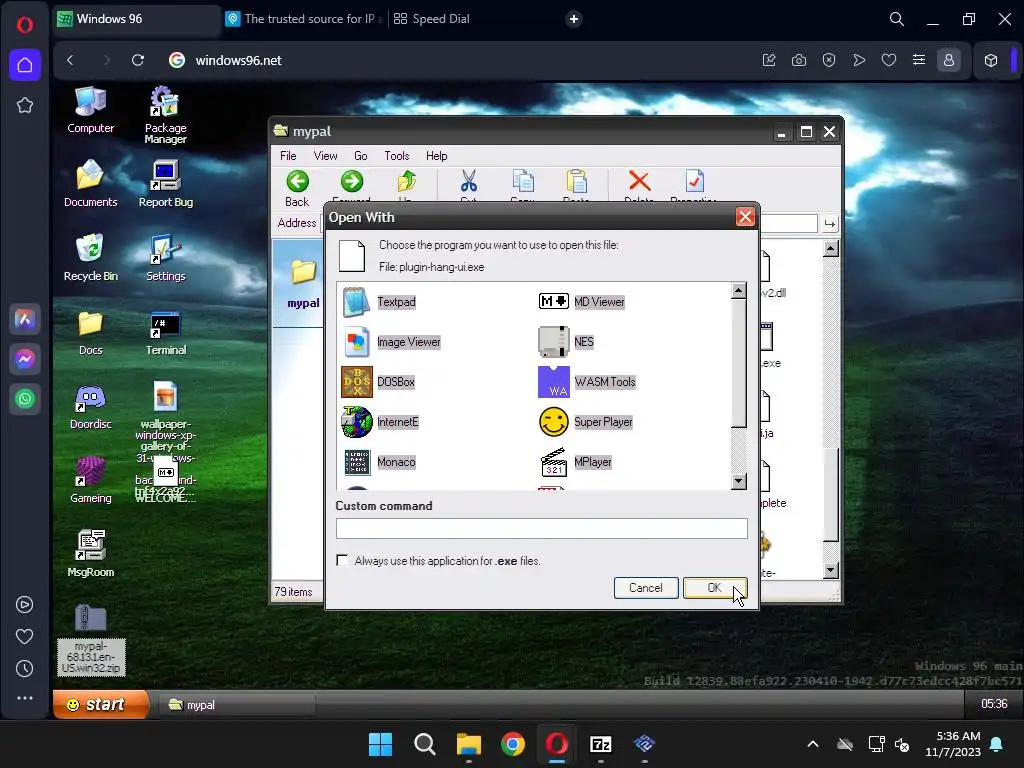
Task: Open File Explorer from Windows taskbar
Action: pos(468,744)
